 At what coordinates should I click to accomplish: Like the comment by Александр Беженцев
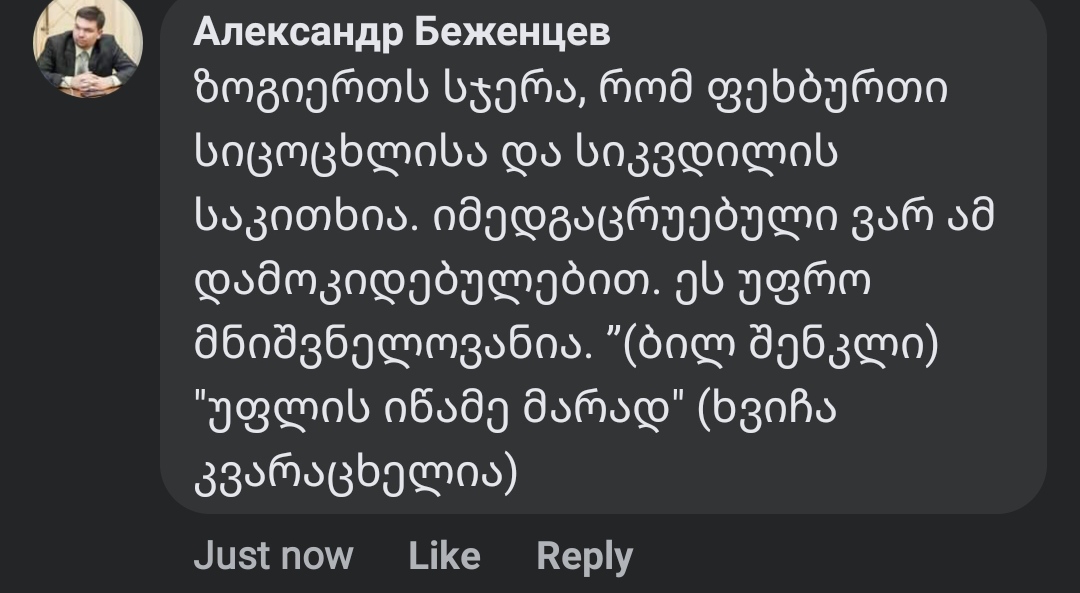pos(444,556)
